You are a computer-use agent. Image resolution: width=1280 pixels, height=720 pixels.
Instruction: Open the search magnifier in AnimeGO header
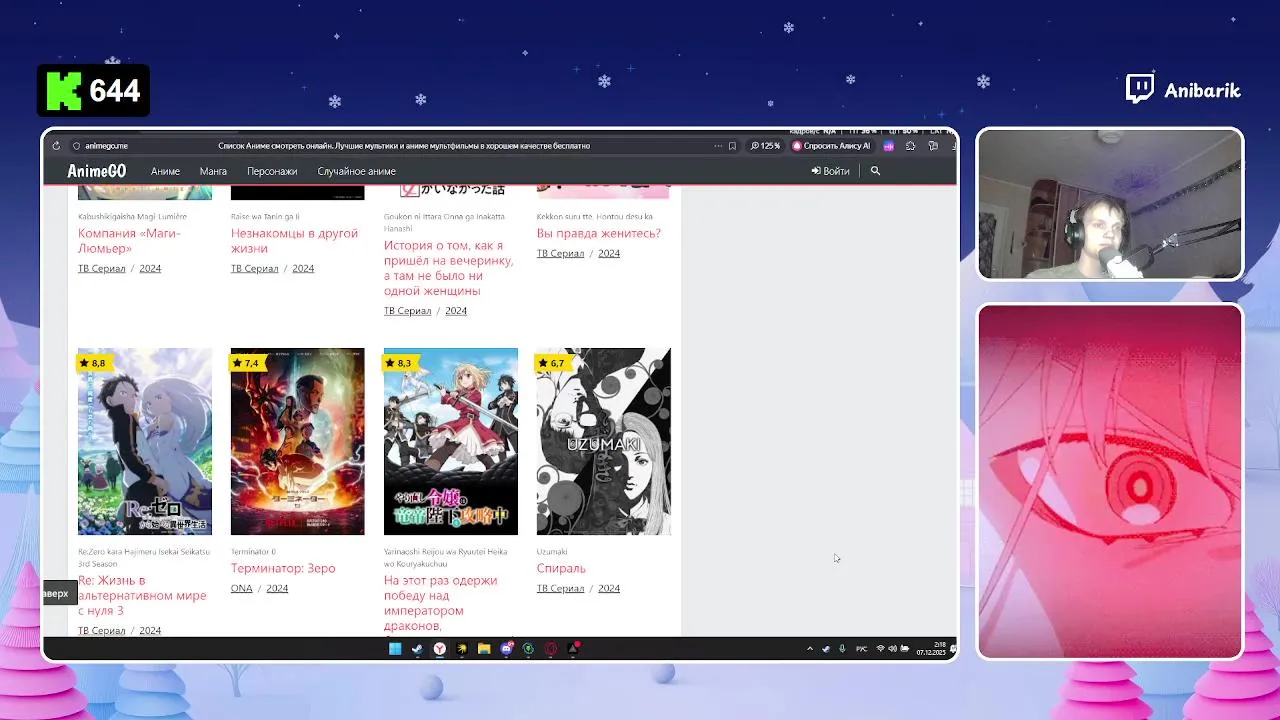[x=875, y=171]
